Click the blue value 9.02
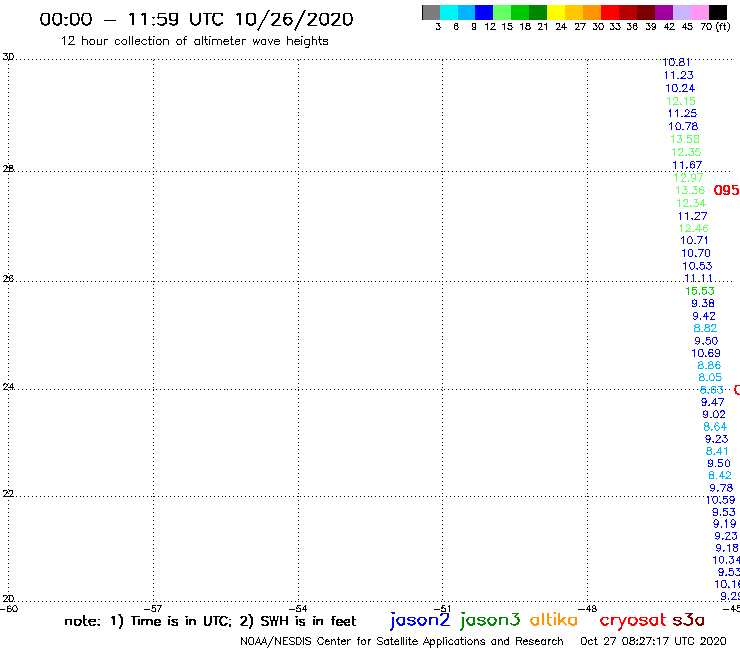Screen dimensions: 740x650 coord(714,414)
